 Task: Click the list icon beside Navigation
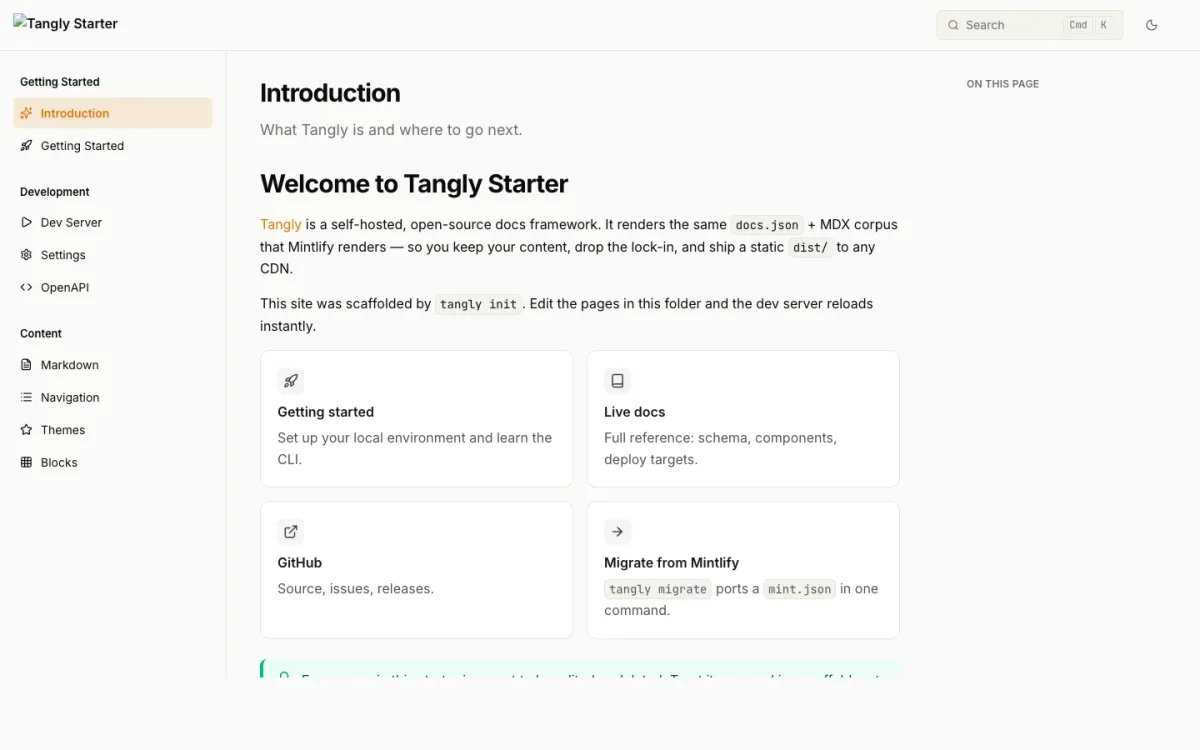click(x=26, y=397)
